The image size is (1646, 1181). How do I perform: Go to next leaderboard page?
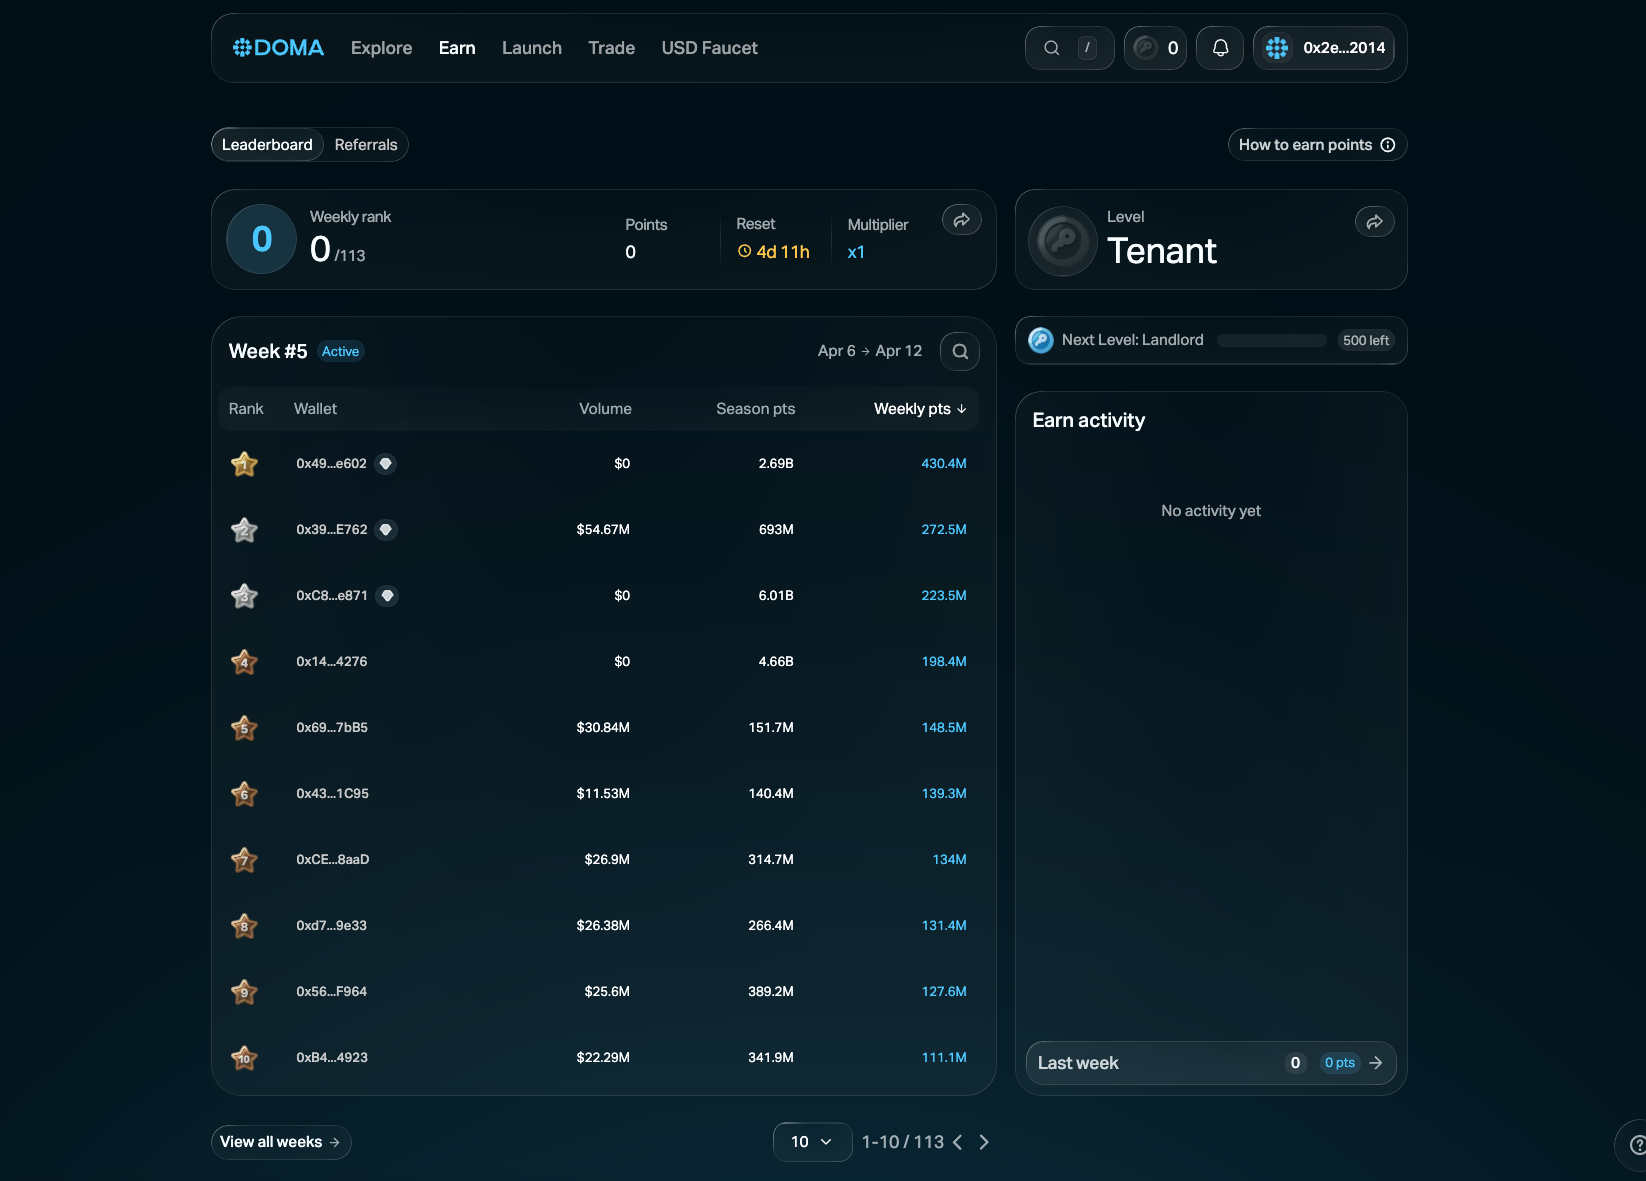(x=984, y=1142)
